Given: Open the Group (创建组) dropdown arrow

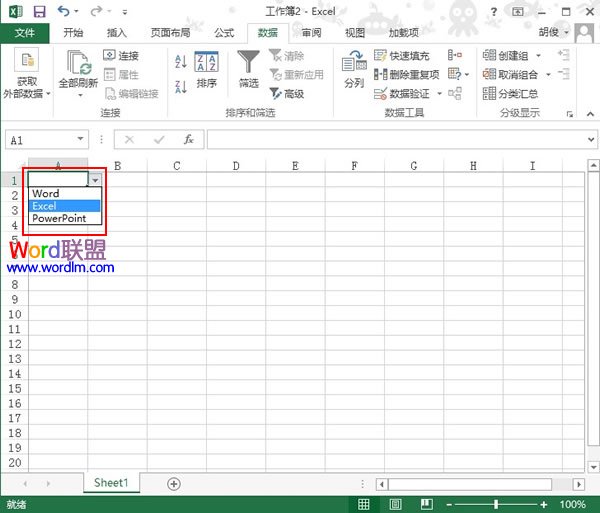Looking at the screenshot, I should coord(538,56).
